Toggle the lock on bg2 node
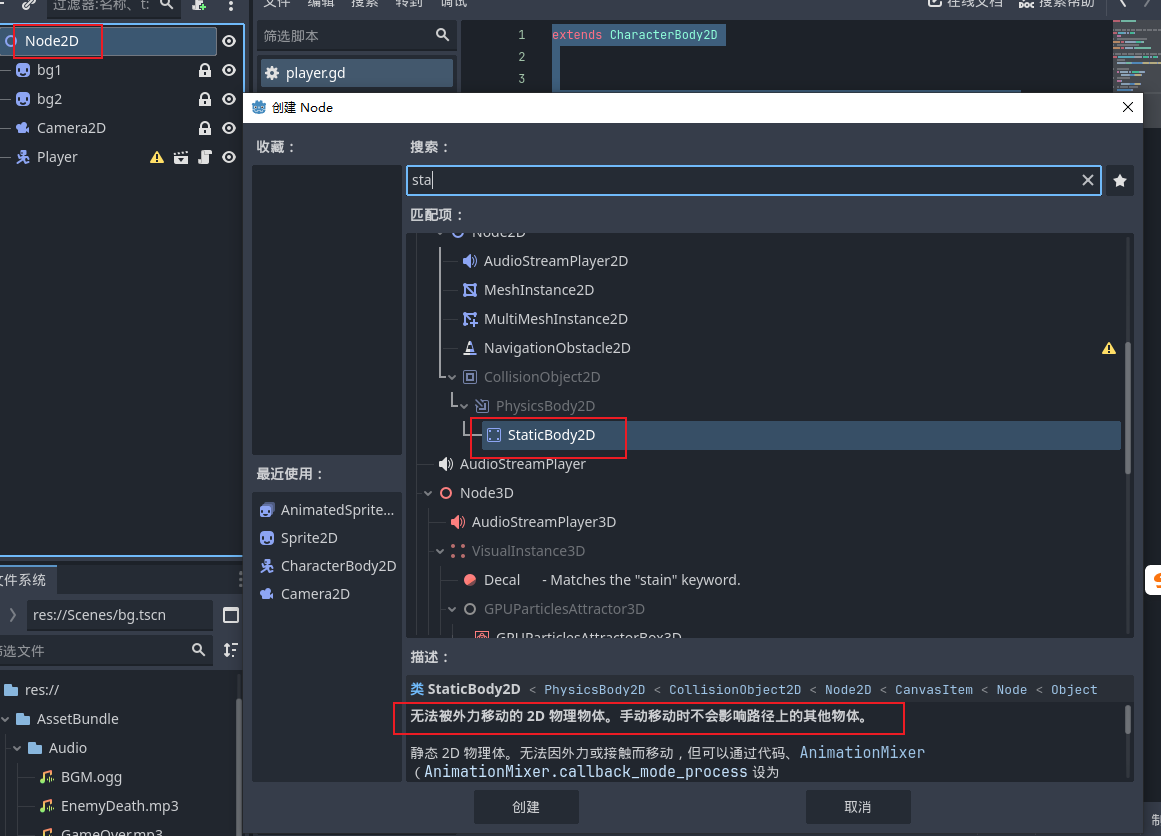 click(205, 99)
